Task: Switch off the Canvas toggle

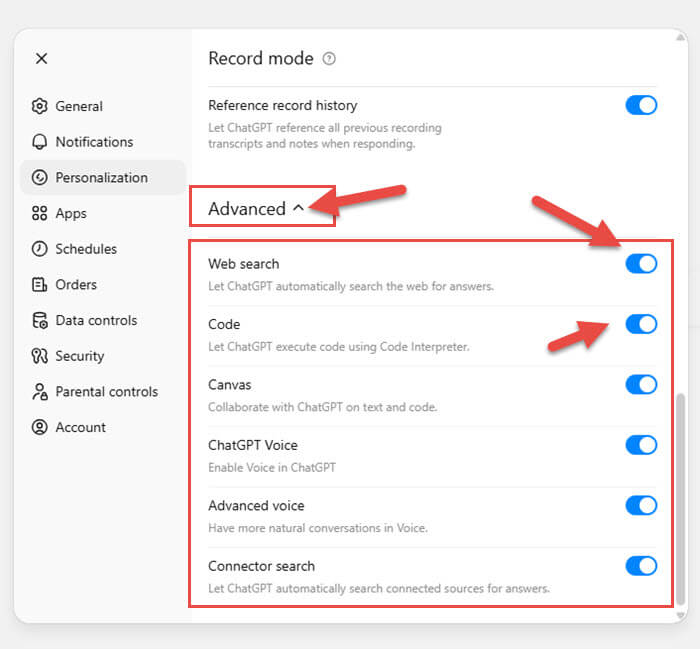Action: pos(641,385)
